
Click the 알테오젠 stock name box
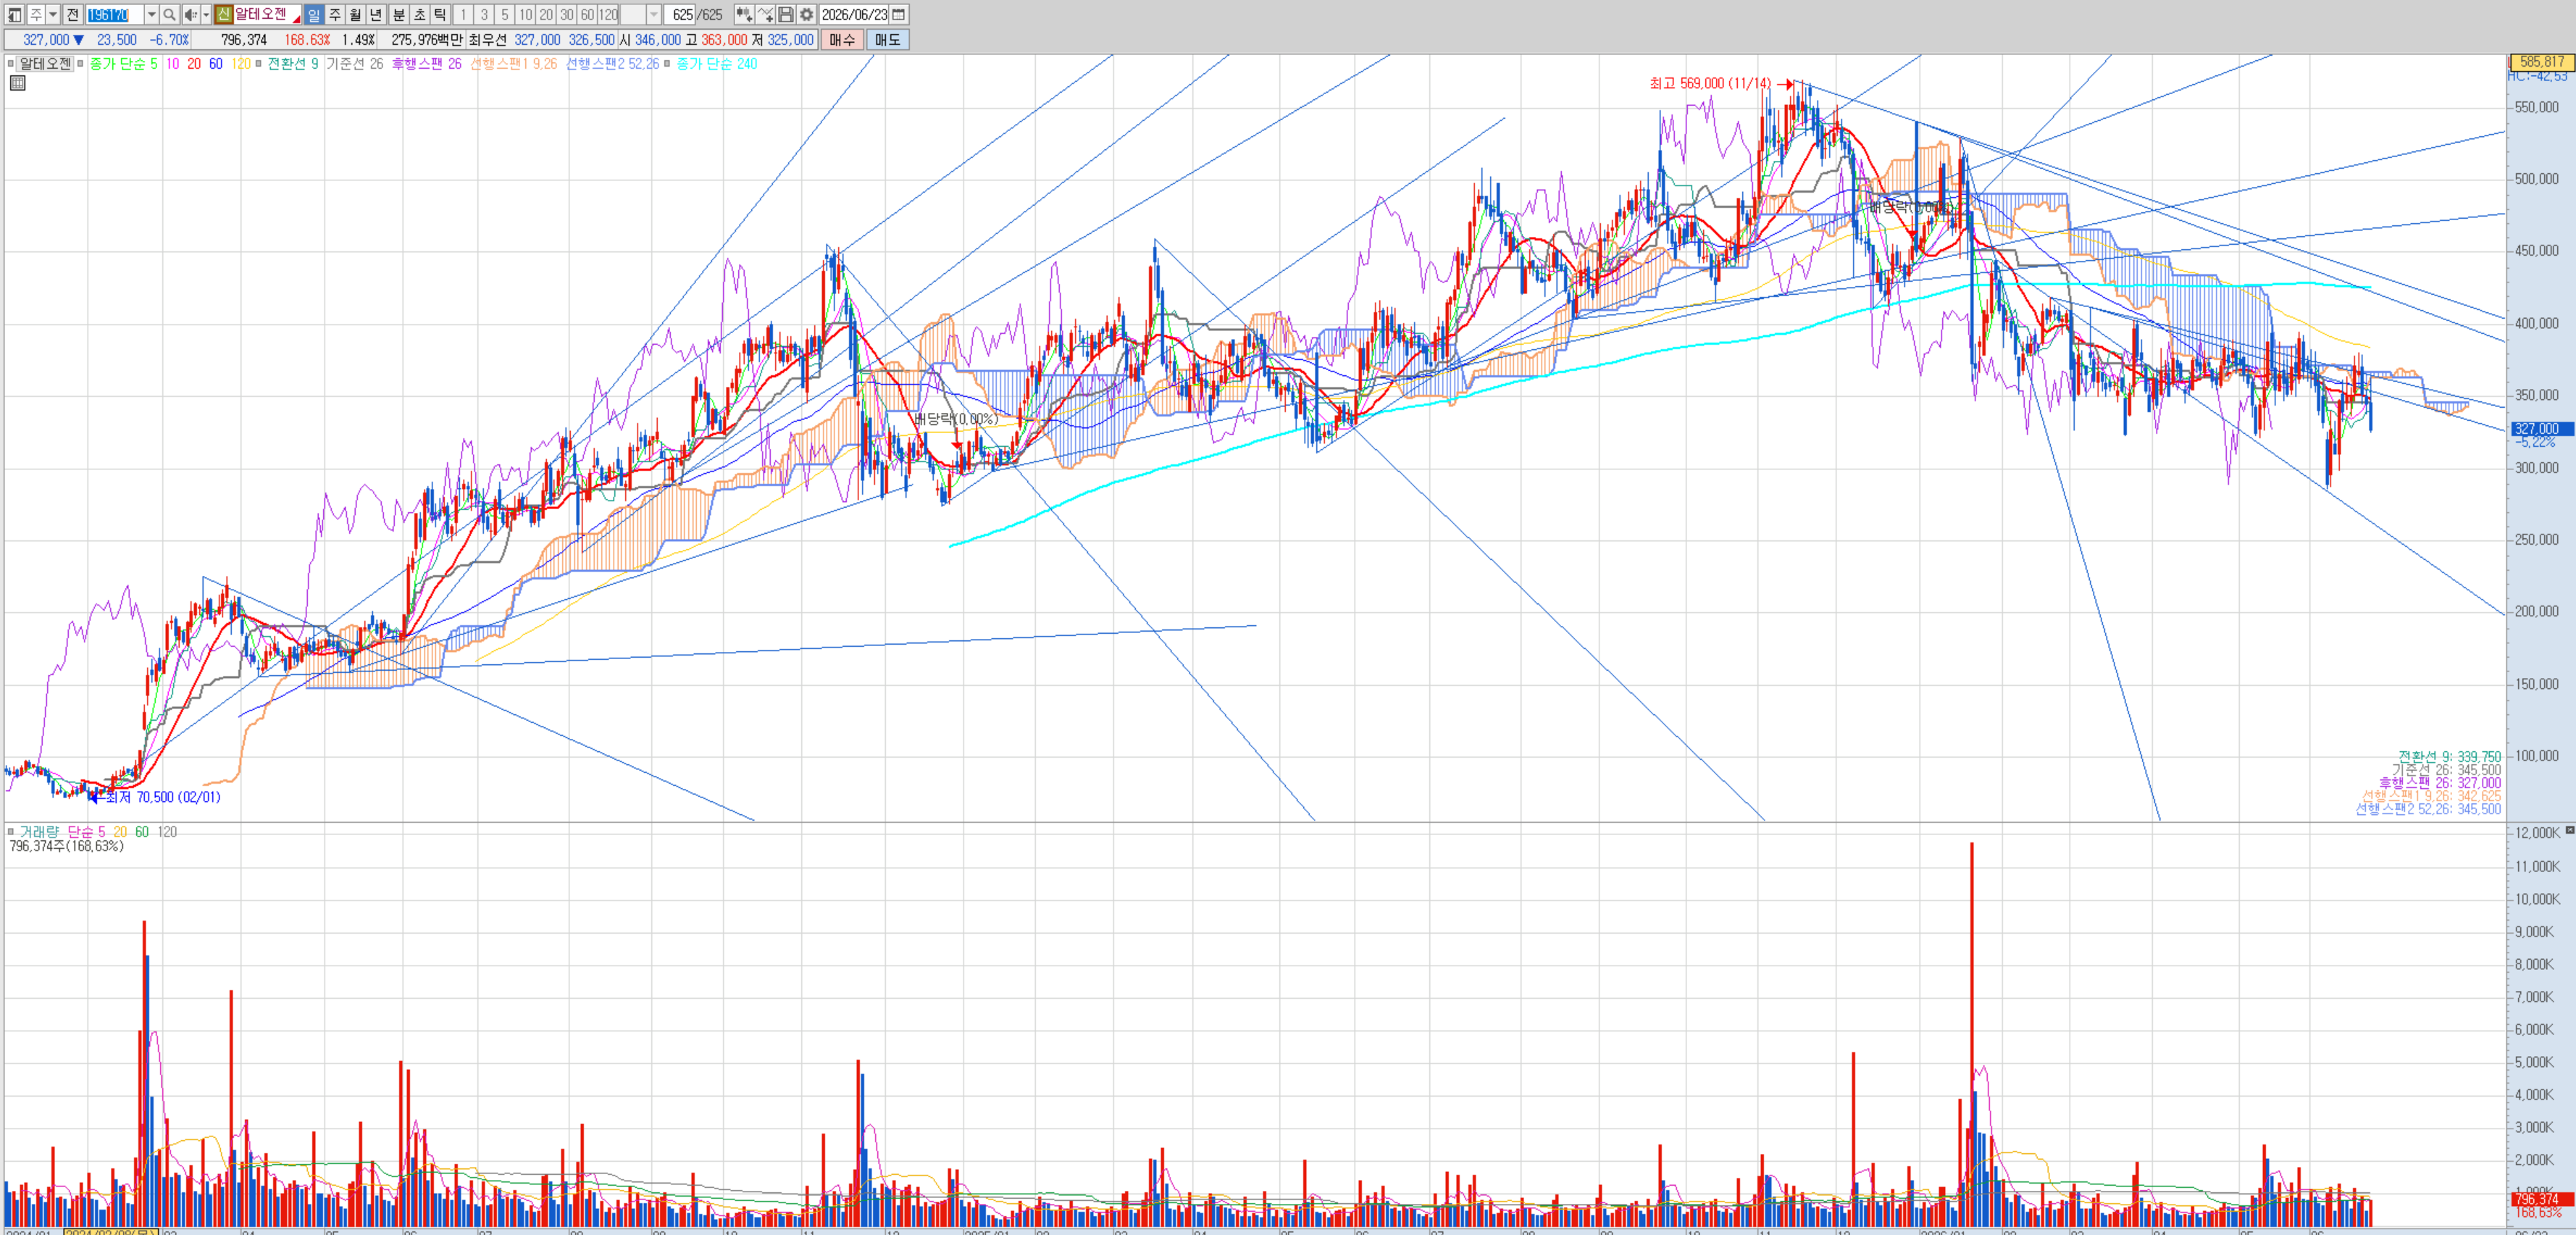267,14
